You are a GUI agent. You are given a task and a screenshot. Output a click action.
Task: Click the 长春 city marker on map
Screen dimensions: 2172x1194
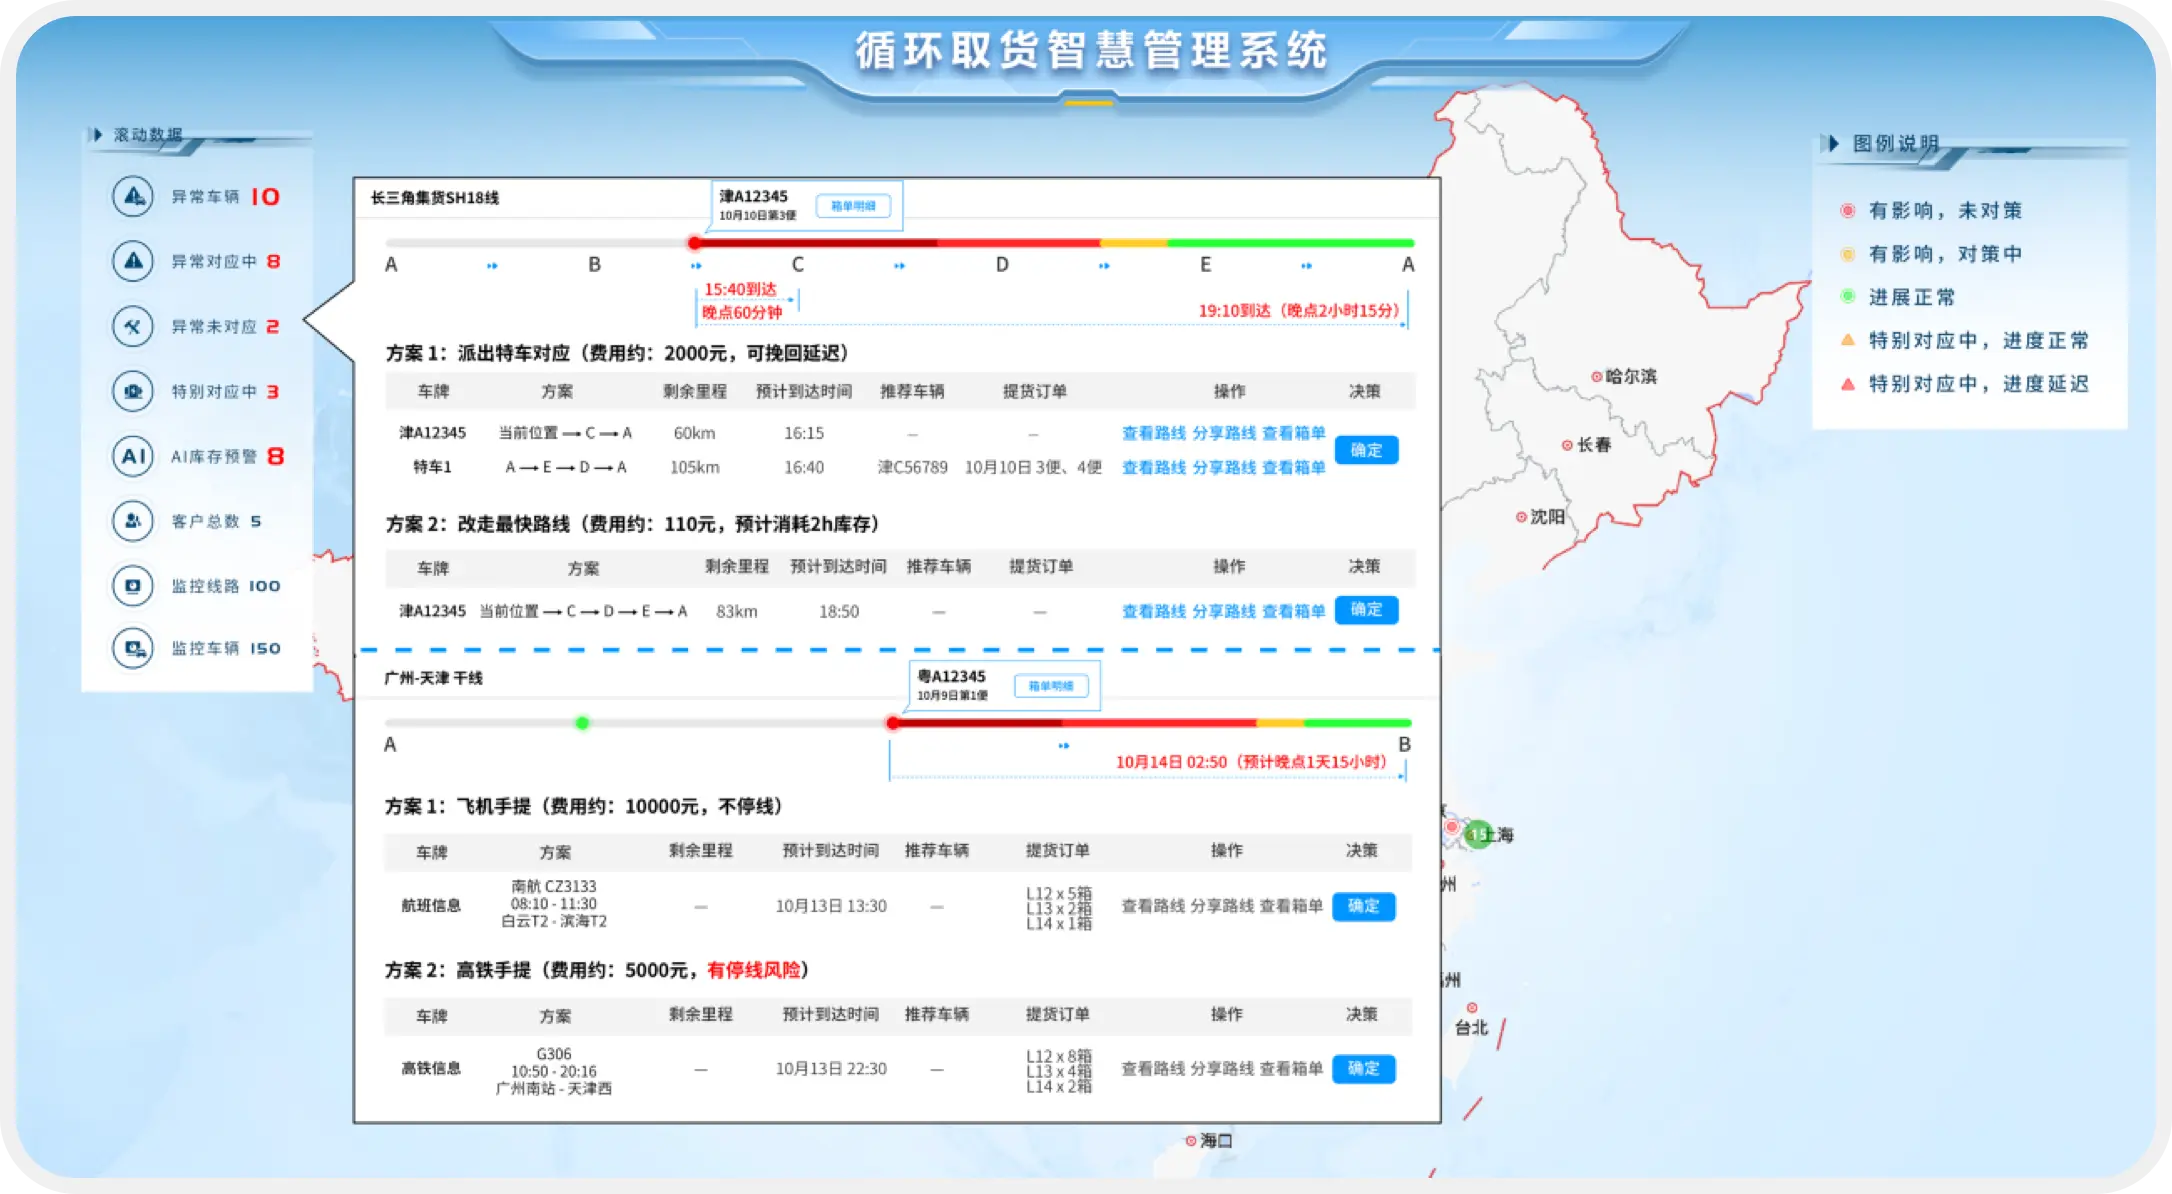point(1568,445)
